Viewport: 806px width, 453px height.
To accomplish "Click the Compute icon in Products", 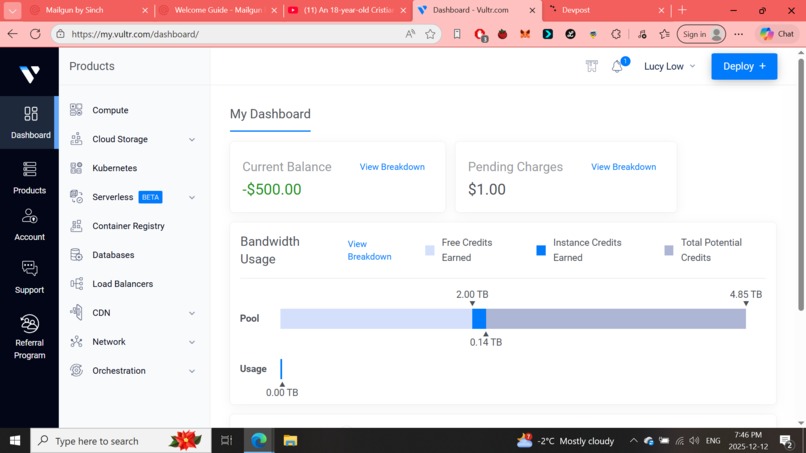I will click(76, 110).
